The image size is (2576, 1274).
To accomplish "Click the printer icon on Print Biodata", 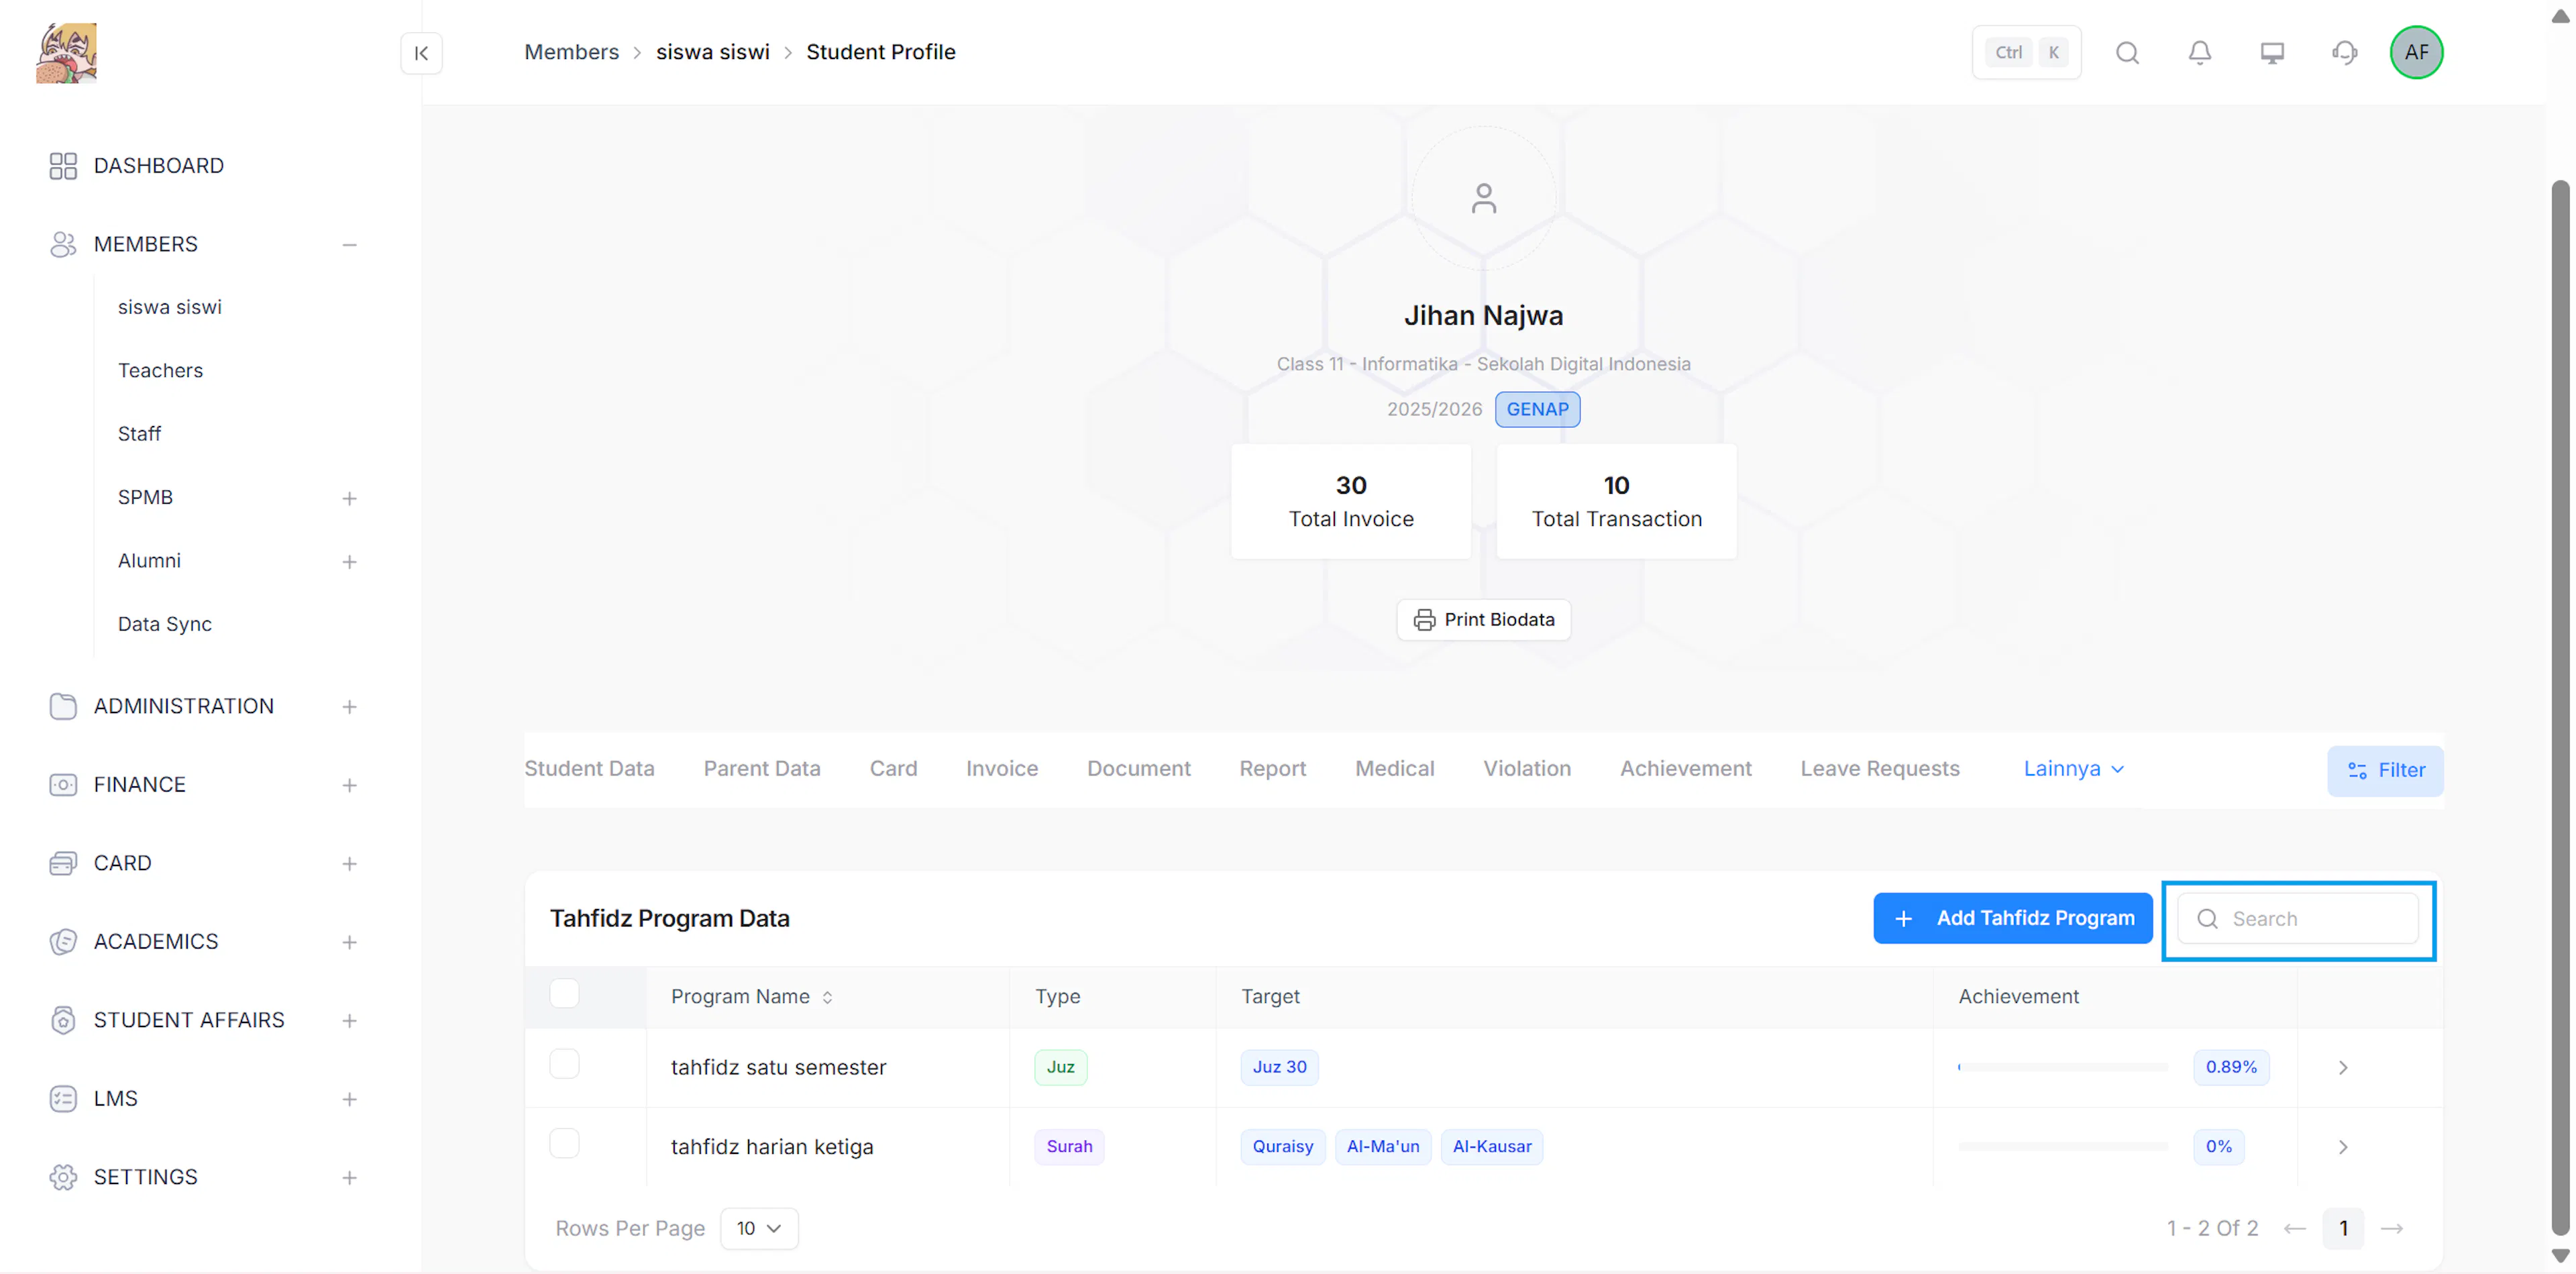I will click(1424, 620).
